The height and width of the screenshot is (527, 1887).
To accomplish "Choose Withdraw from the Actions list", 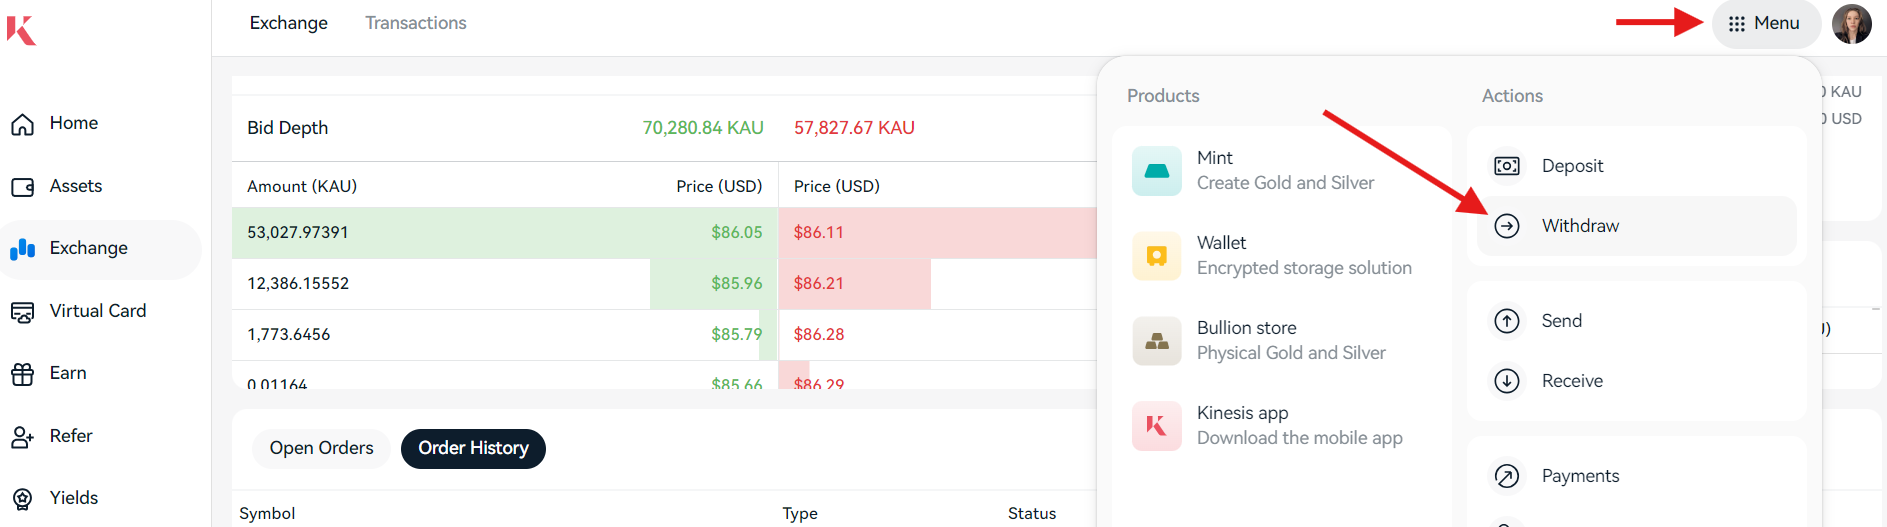I will (1579, 226).
